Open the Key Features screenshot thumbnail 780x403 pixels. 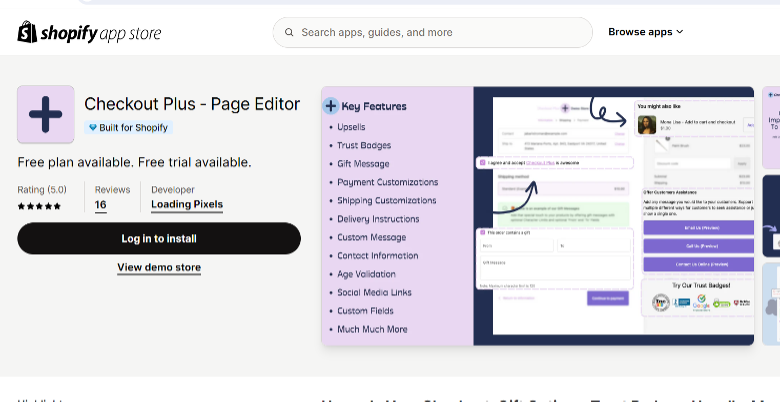coord(538,216)
